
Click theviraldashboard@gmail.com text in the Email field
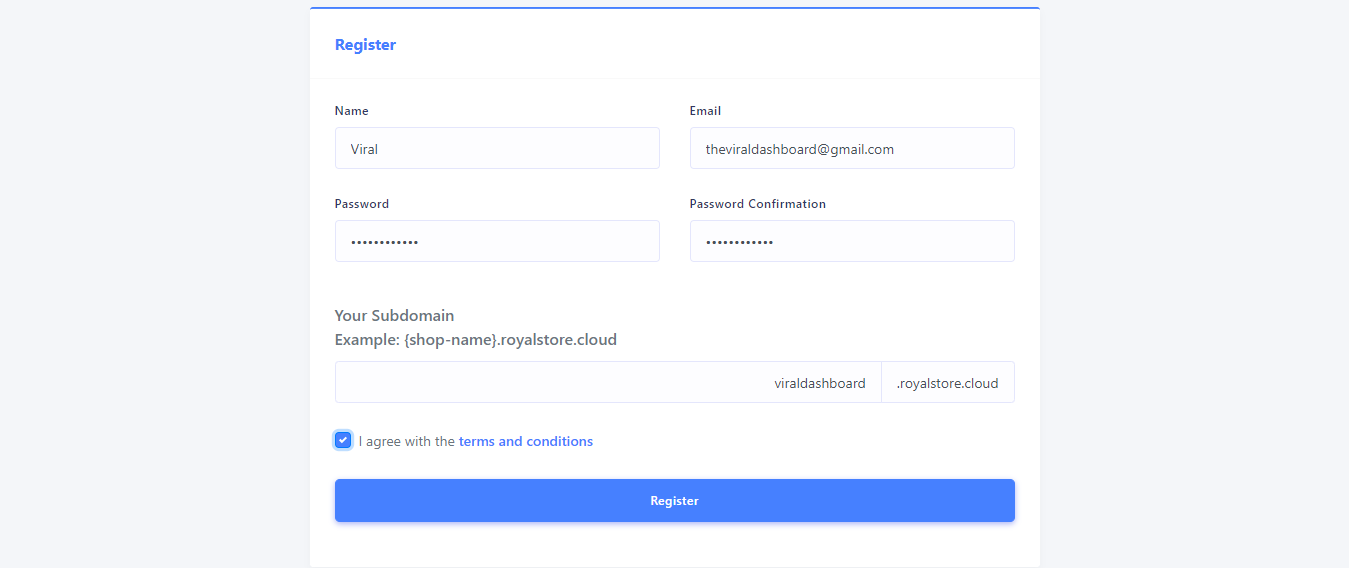tap(800, 149)
